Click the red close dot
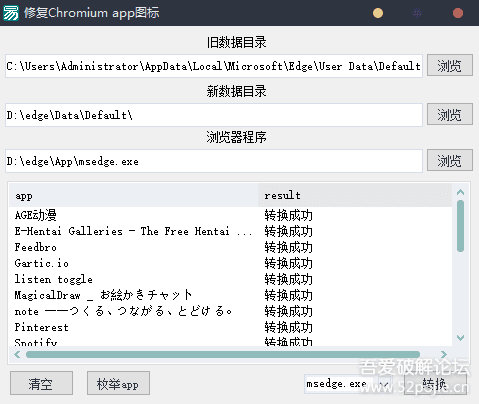This screenshot has height=404, width=479. pos(458,13)
